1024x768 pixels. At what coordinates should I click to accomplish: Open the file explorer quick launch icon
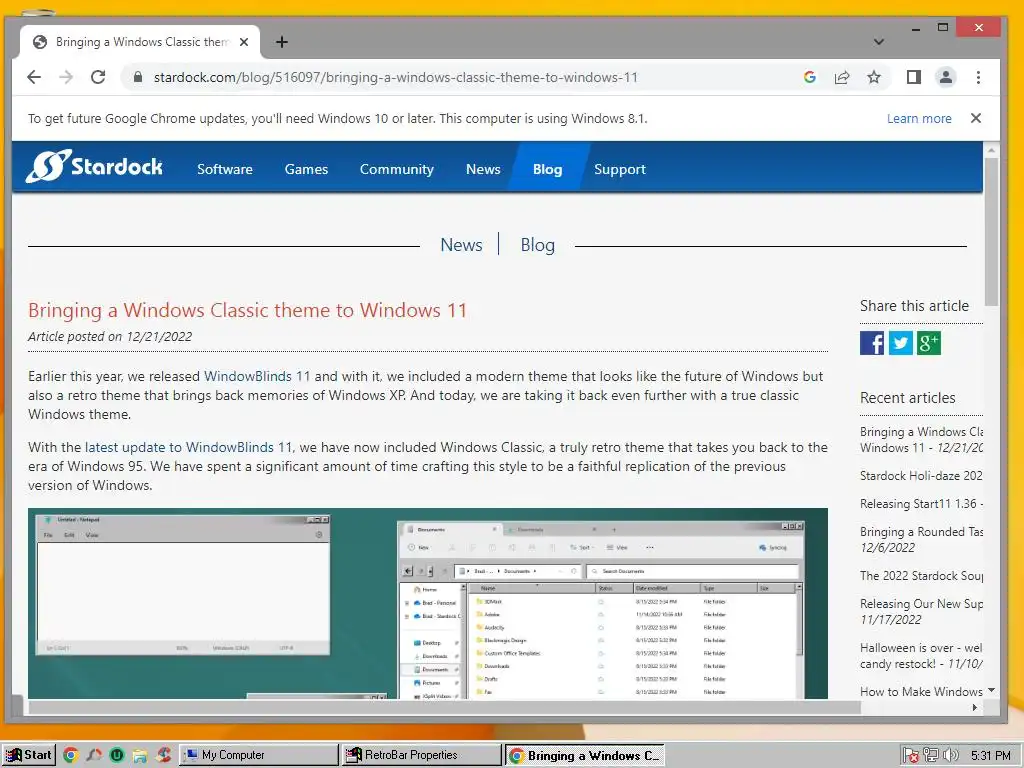(140, 755)
